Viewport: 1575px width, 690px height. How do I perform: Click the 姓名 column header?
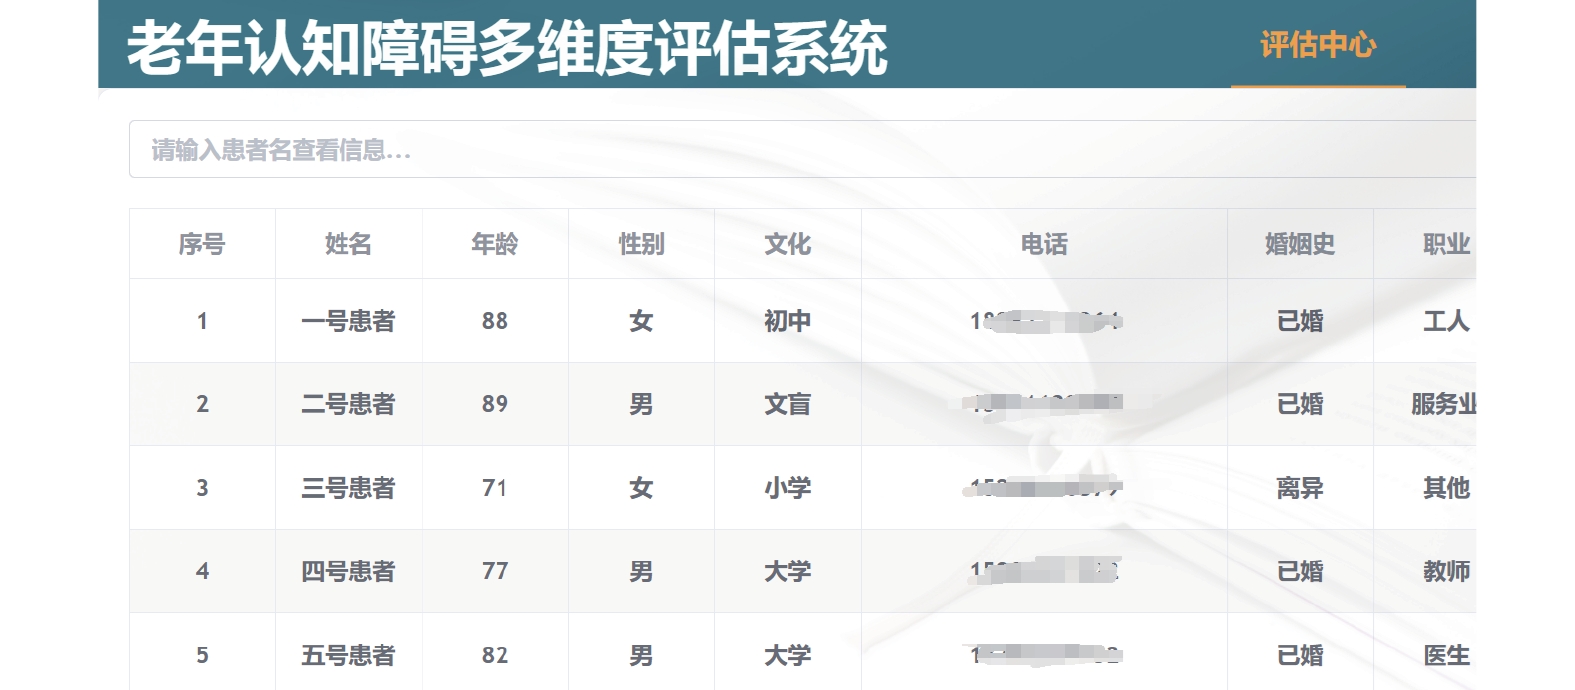coord(348,244)
